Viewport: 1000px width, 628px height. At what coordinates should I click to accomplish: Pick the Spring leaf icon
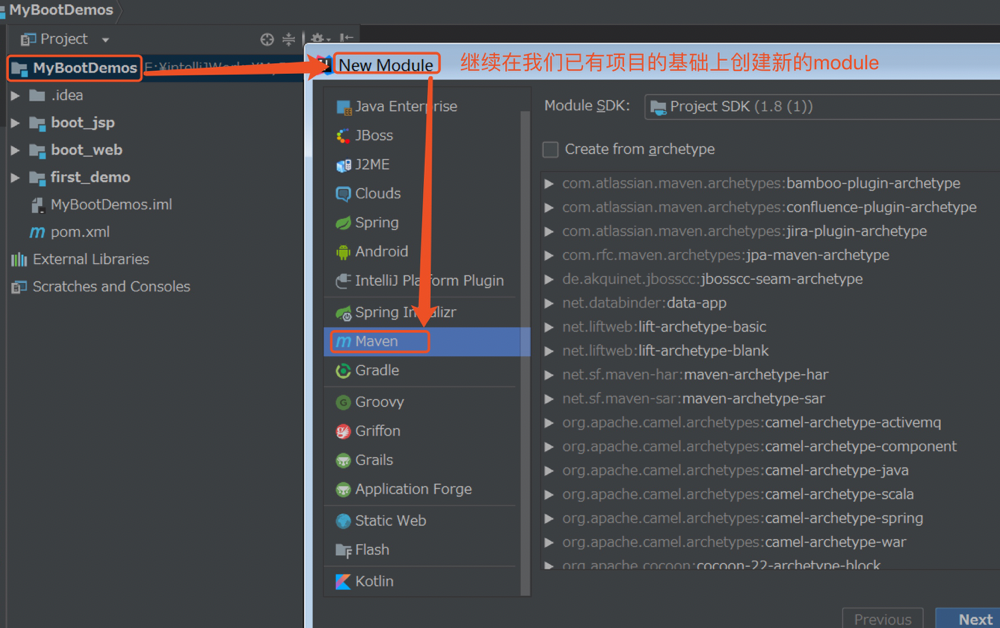(x=343, y=223)
